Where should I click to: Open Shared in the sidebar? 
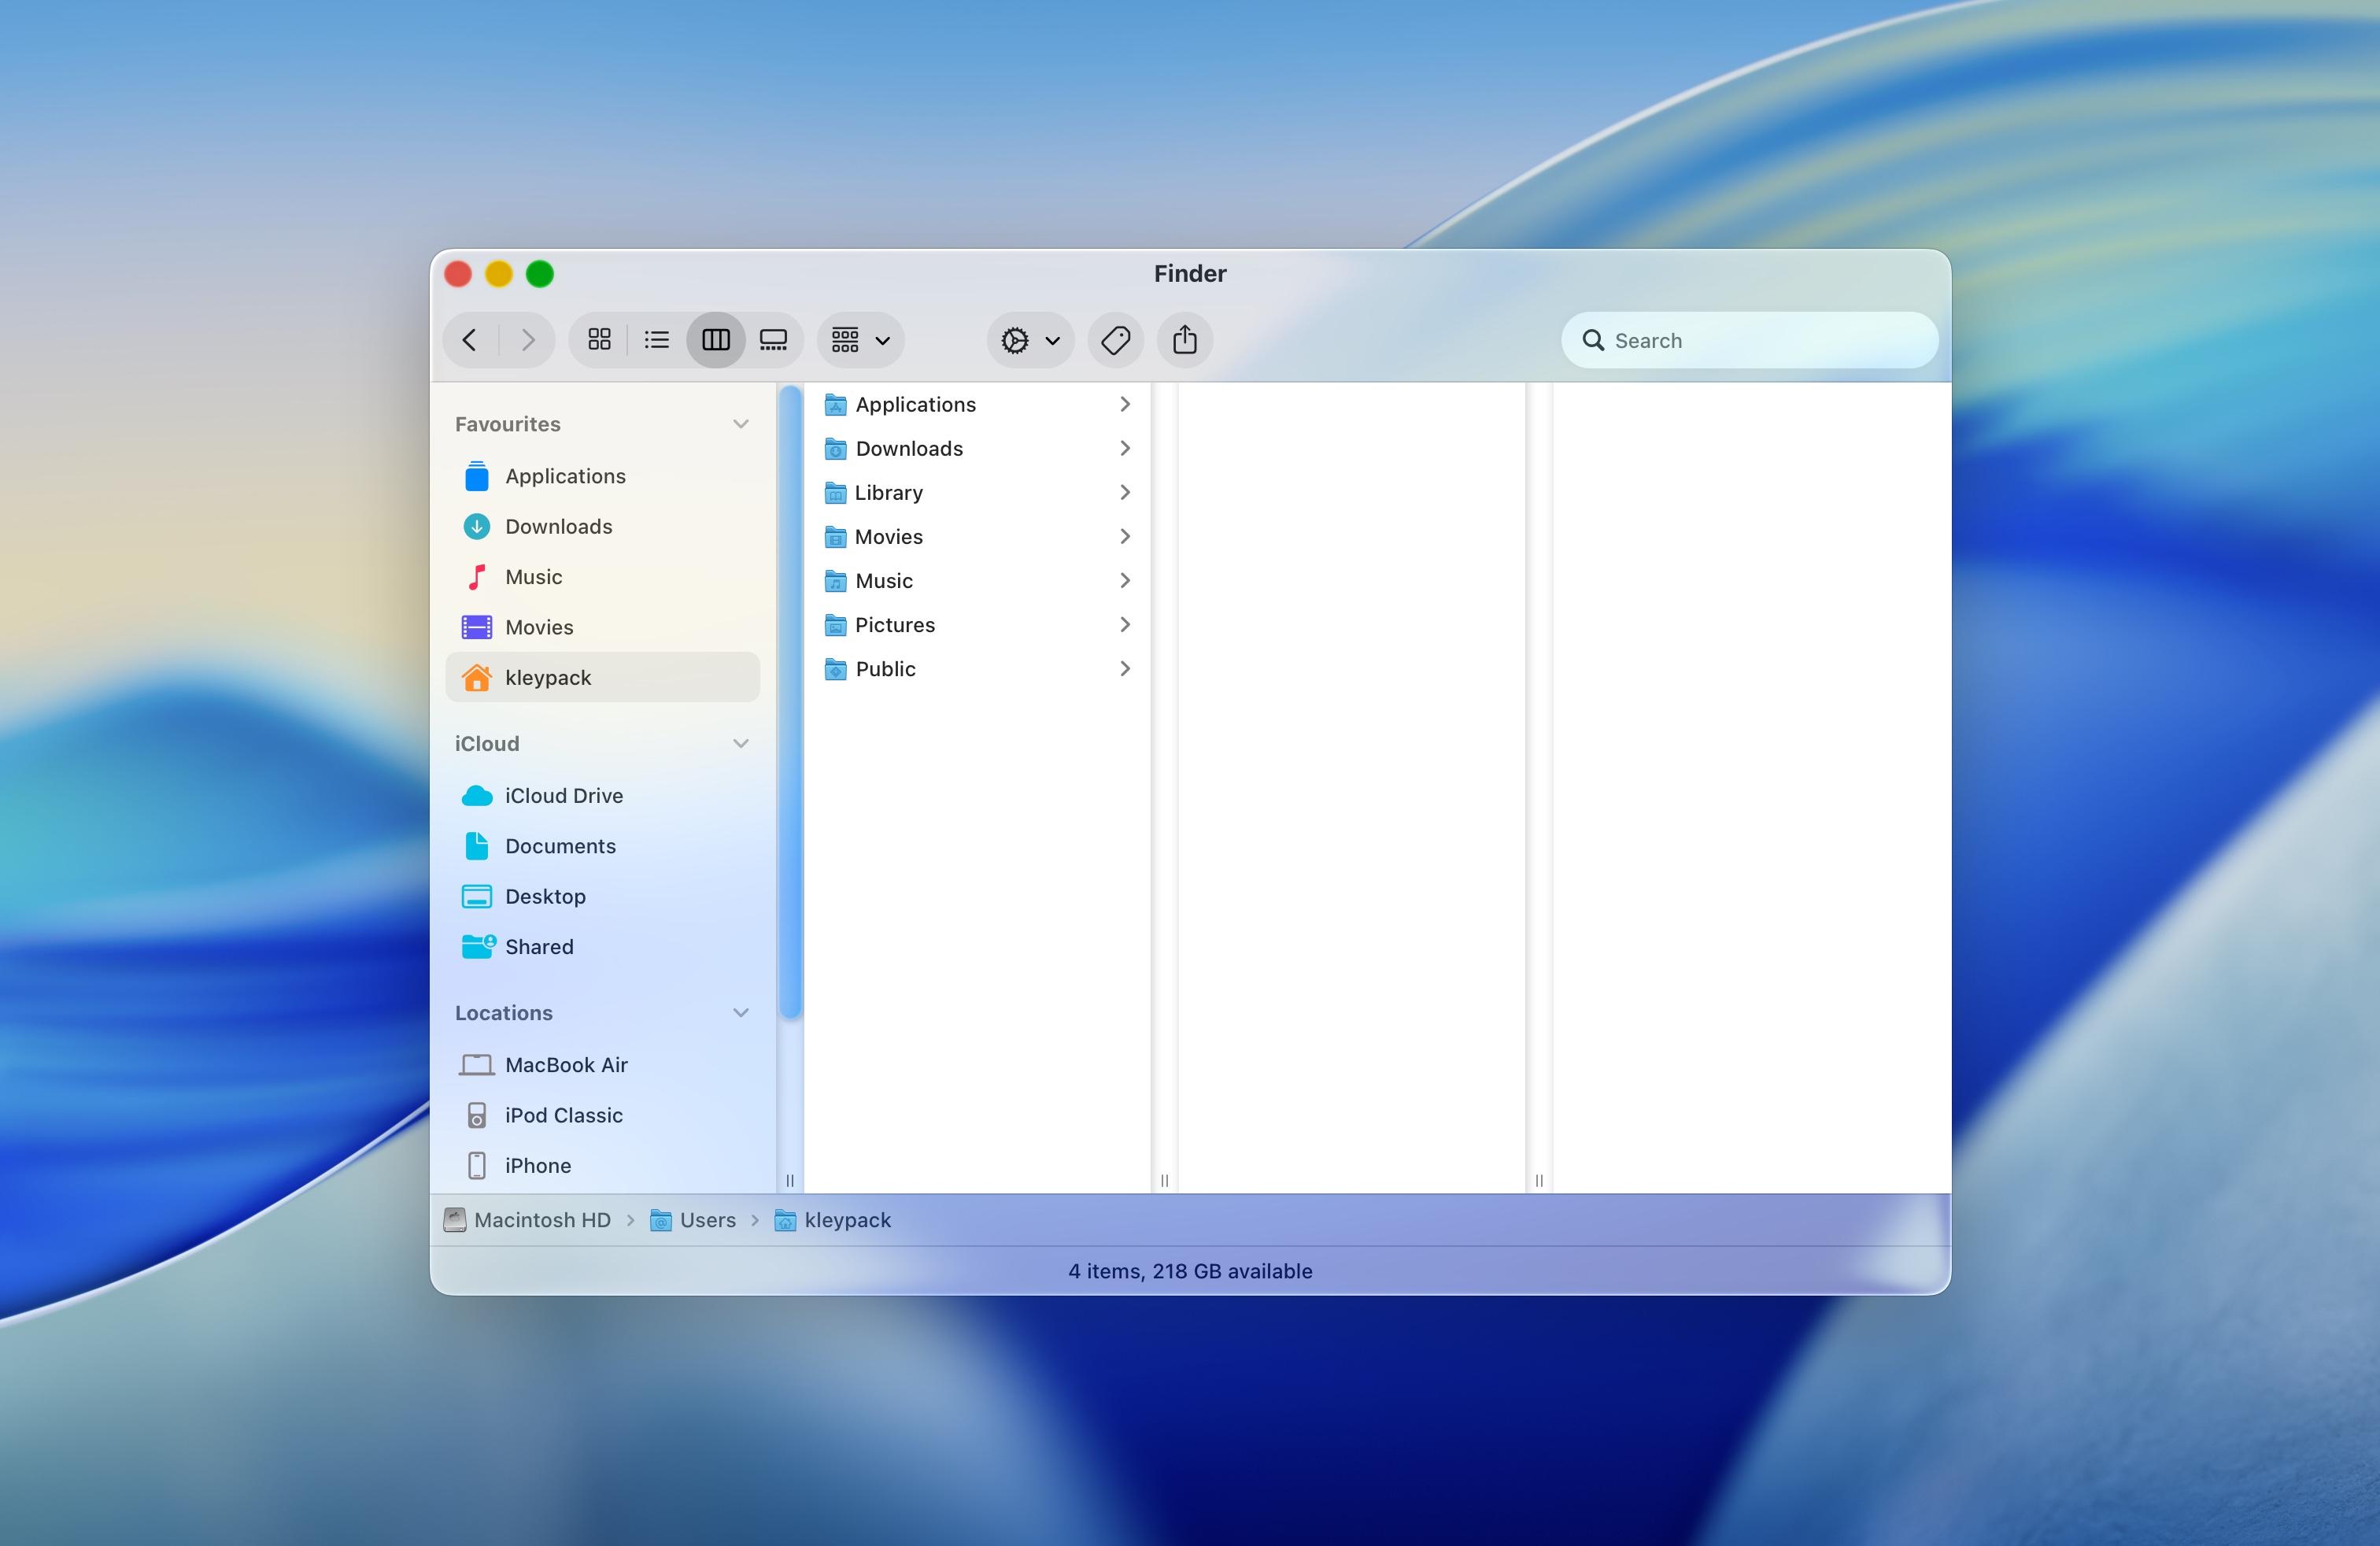pos(603,946)
